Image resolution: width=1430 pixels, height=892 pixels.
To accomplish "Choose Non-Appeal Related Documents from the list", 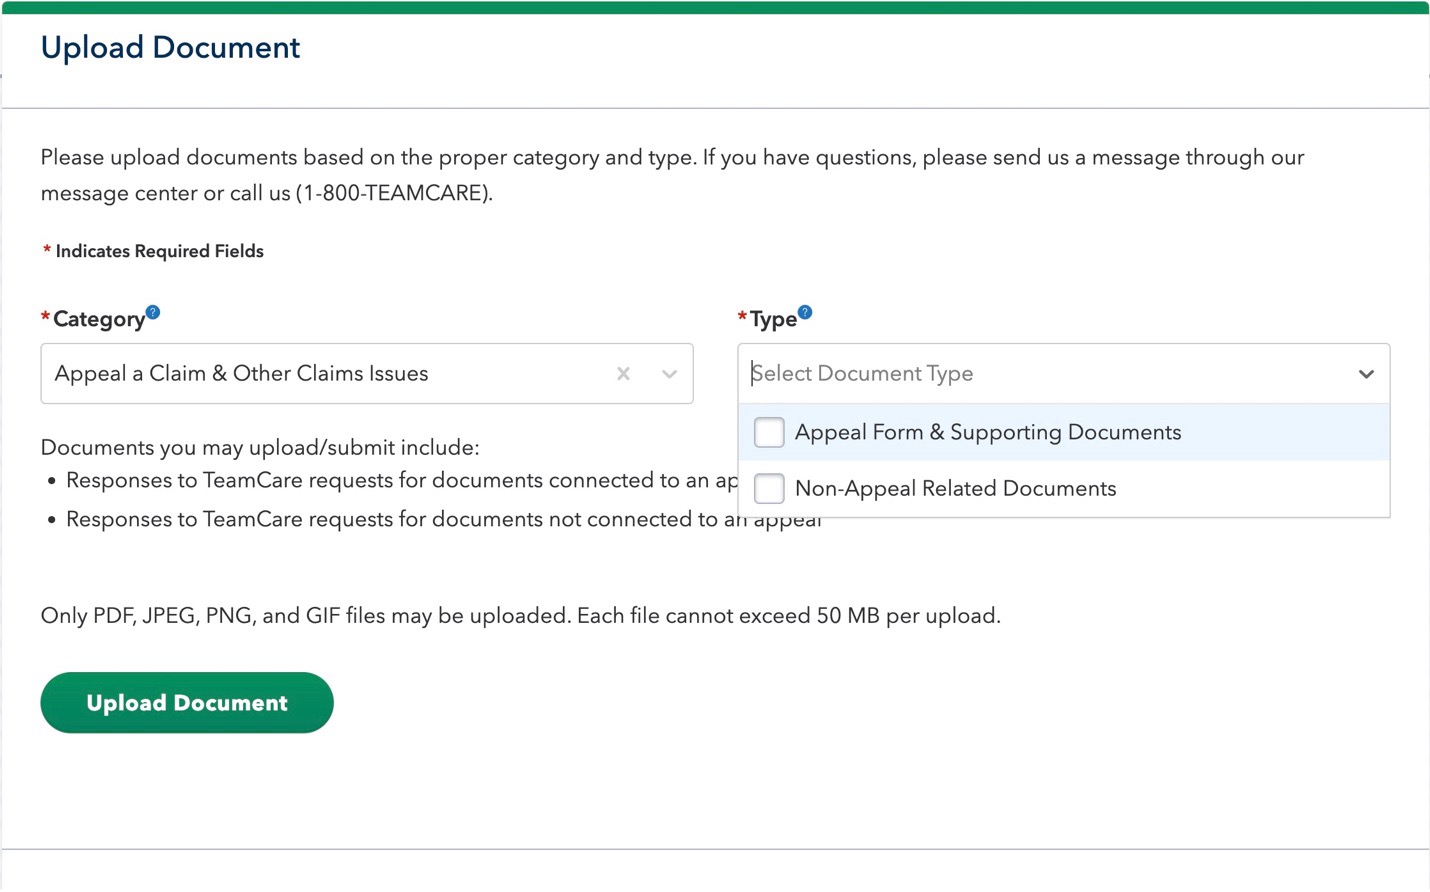I will click(x=955, y=488).
